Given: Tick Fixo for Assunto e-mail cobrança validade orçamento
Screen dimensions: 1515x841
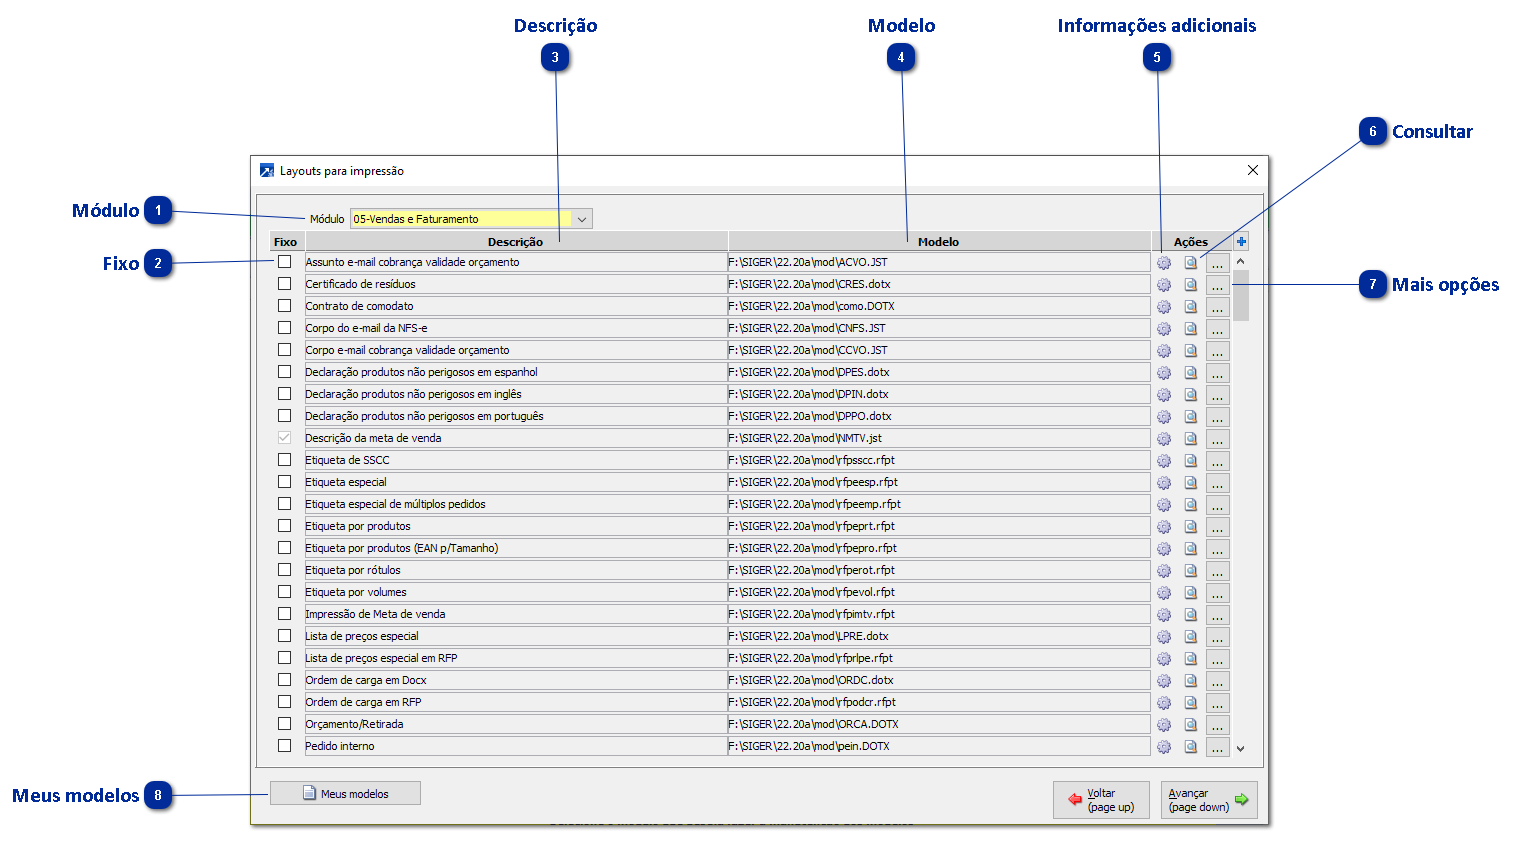Looking at the screenshot, I should (285, 262).
